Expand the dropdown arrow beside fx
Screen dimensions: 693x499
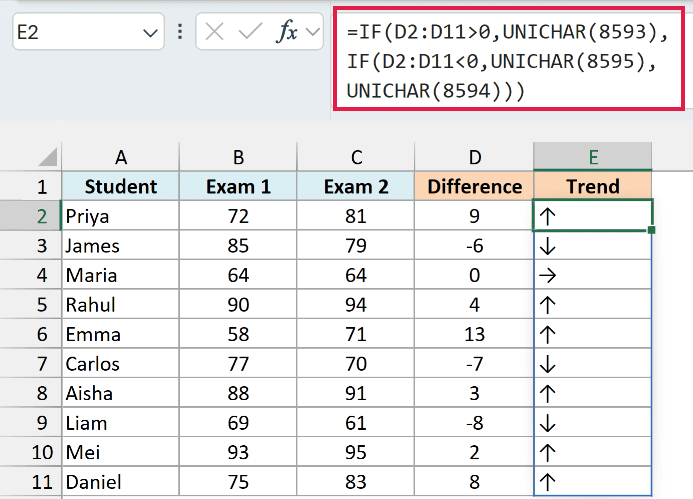click(313, 32)
